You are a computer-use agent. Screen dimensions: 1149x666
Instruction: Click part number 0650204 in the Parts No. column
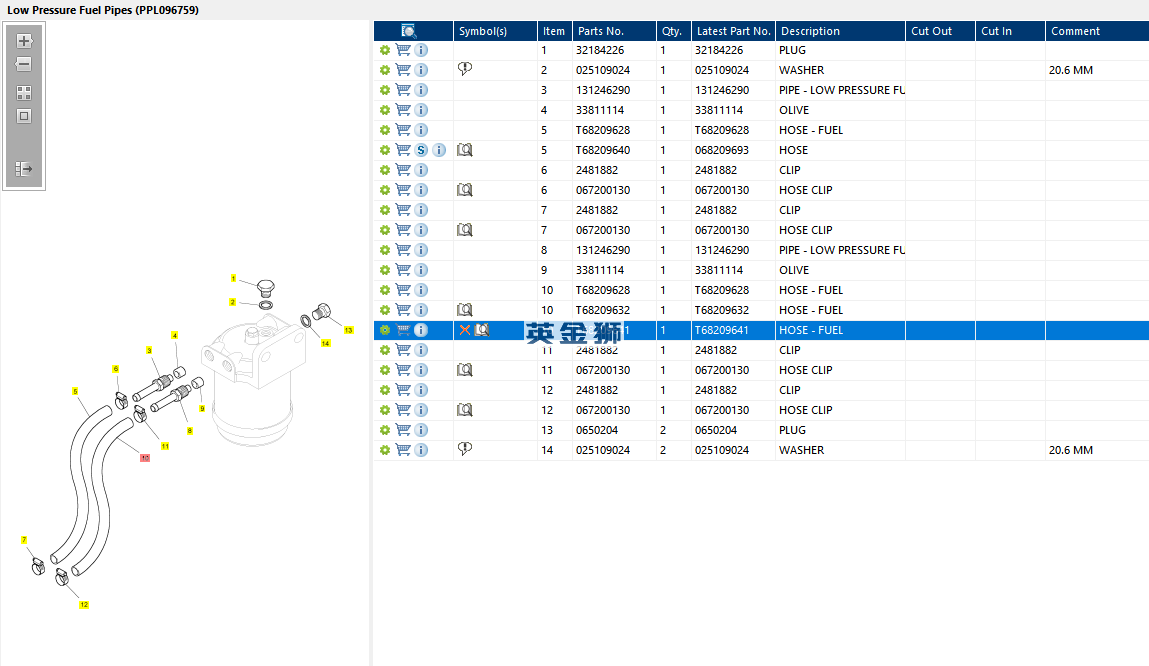click(x=597, y=430)
